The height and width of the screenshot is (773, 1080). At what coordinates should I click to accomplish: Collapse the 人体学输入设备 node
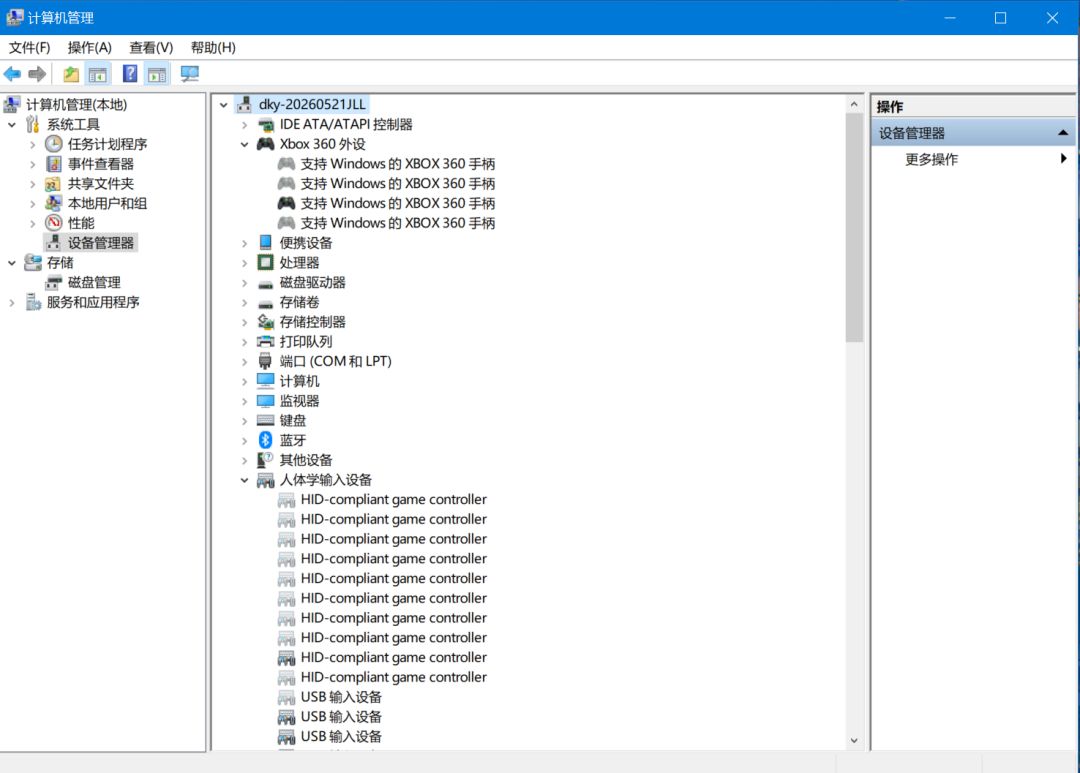tap(245, 480)
